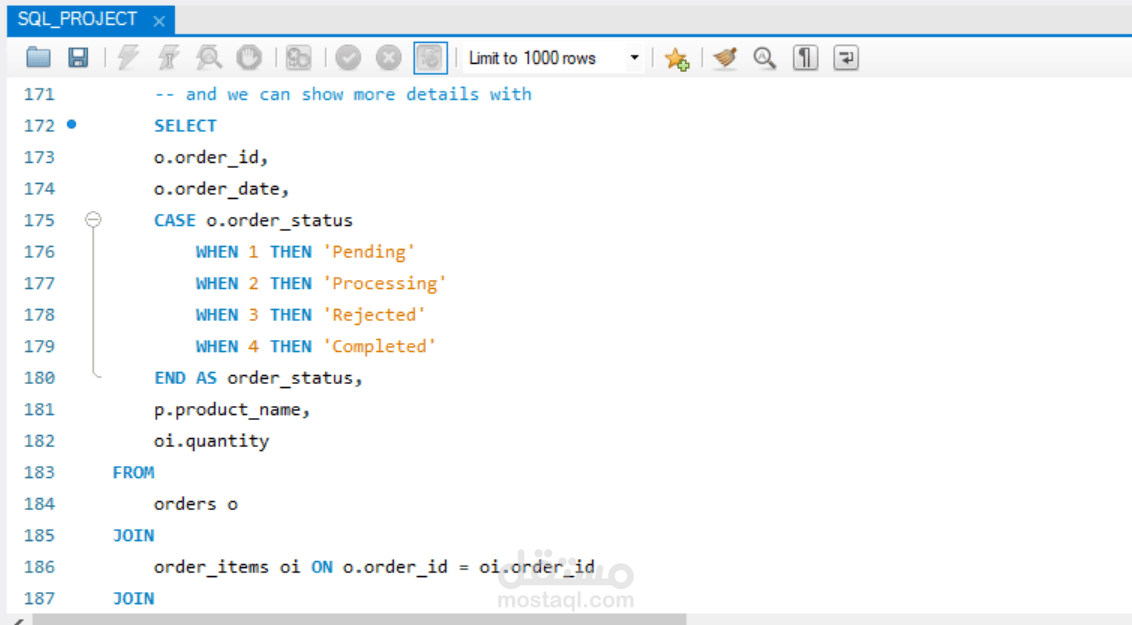Toggle invisible characters display

[805, 58]
